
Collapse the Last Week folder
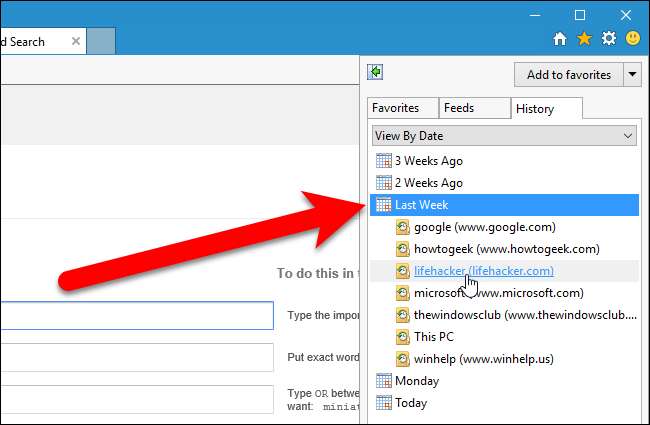(504, 205)
